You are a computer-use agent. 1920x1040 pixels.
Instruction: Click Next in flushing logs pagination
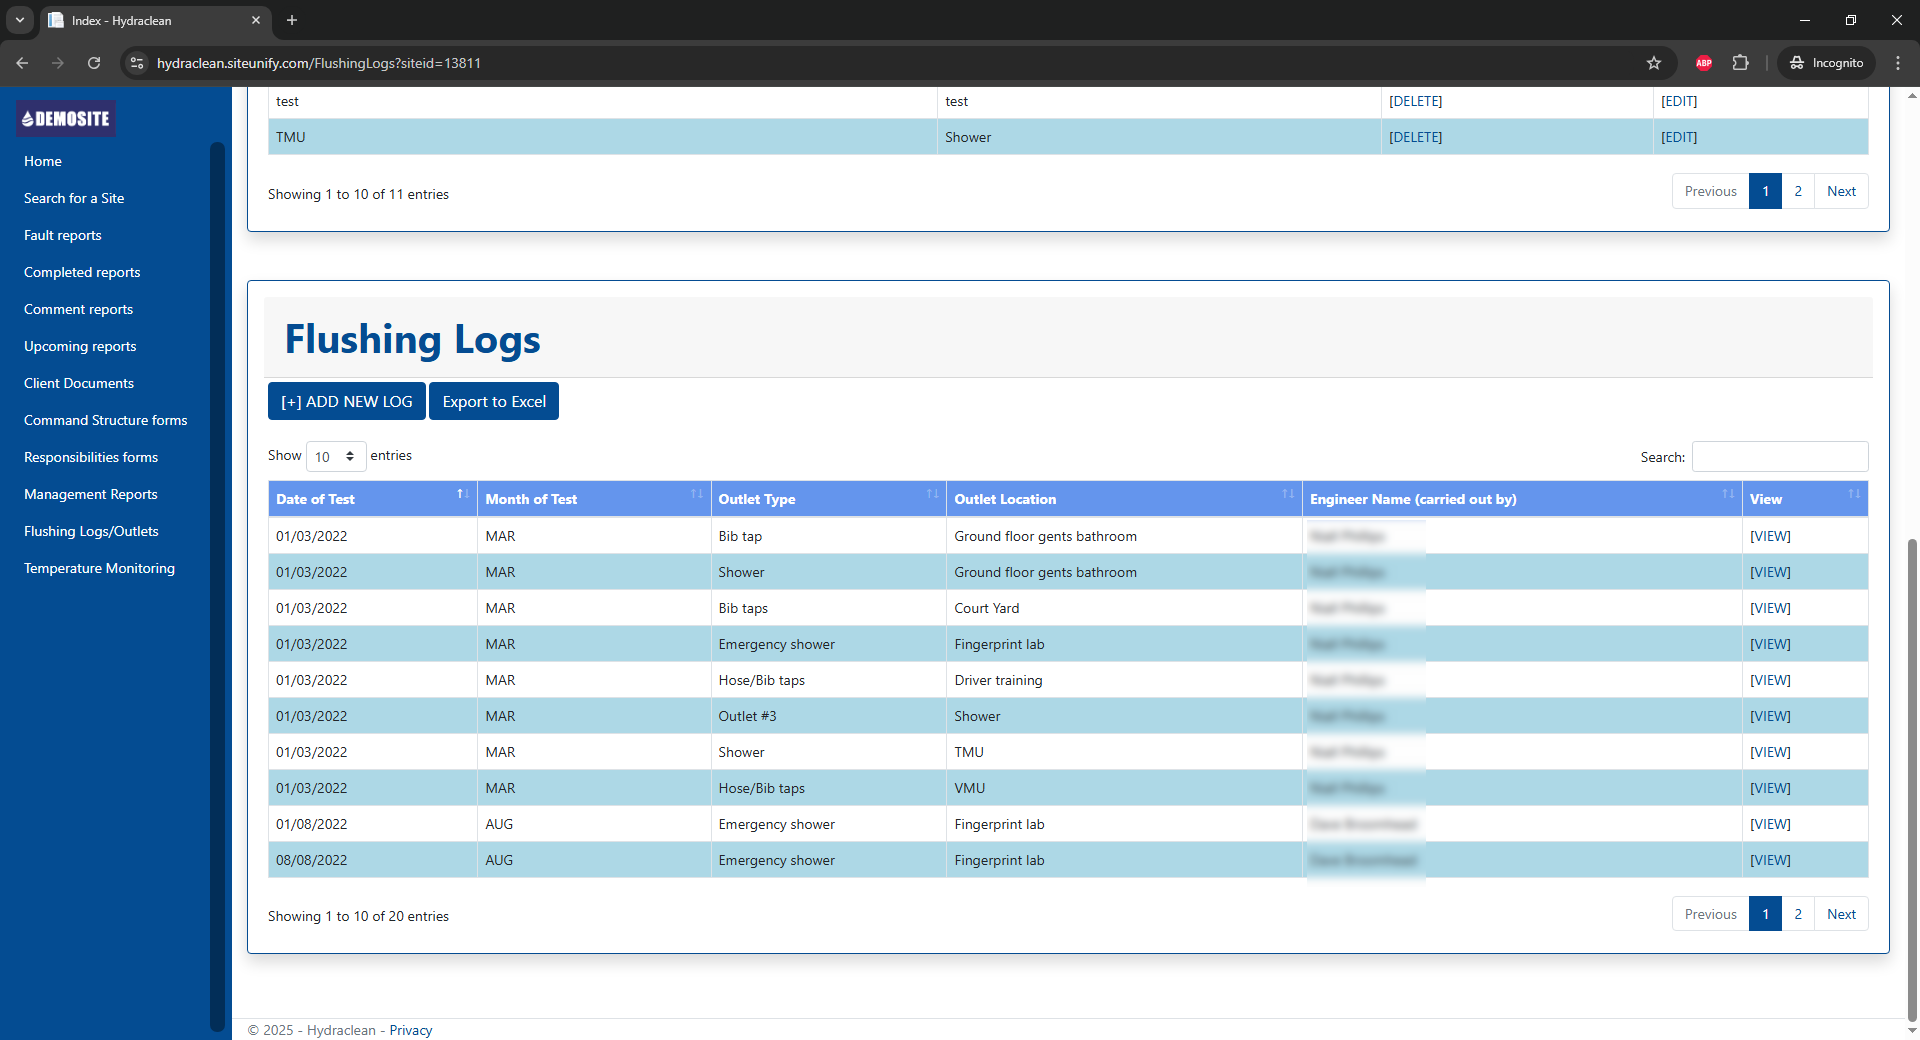tap(1841, 914)
